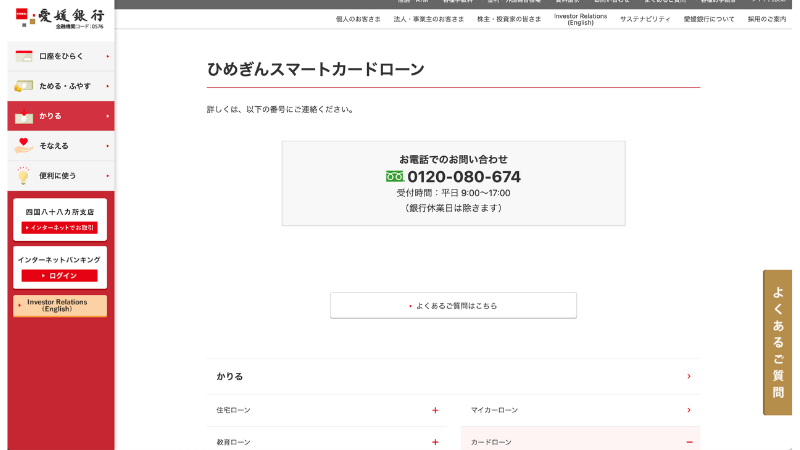Open 愛媛銀行について in top navigation
This screenshot has width=800, height=450.
[x=709, y=19]
